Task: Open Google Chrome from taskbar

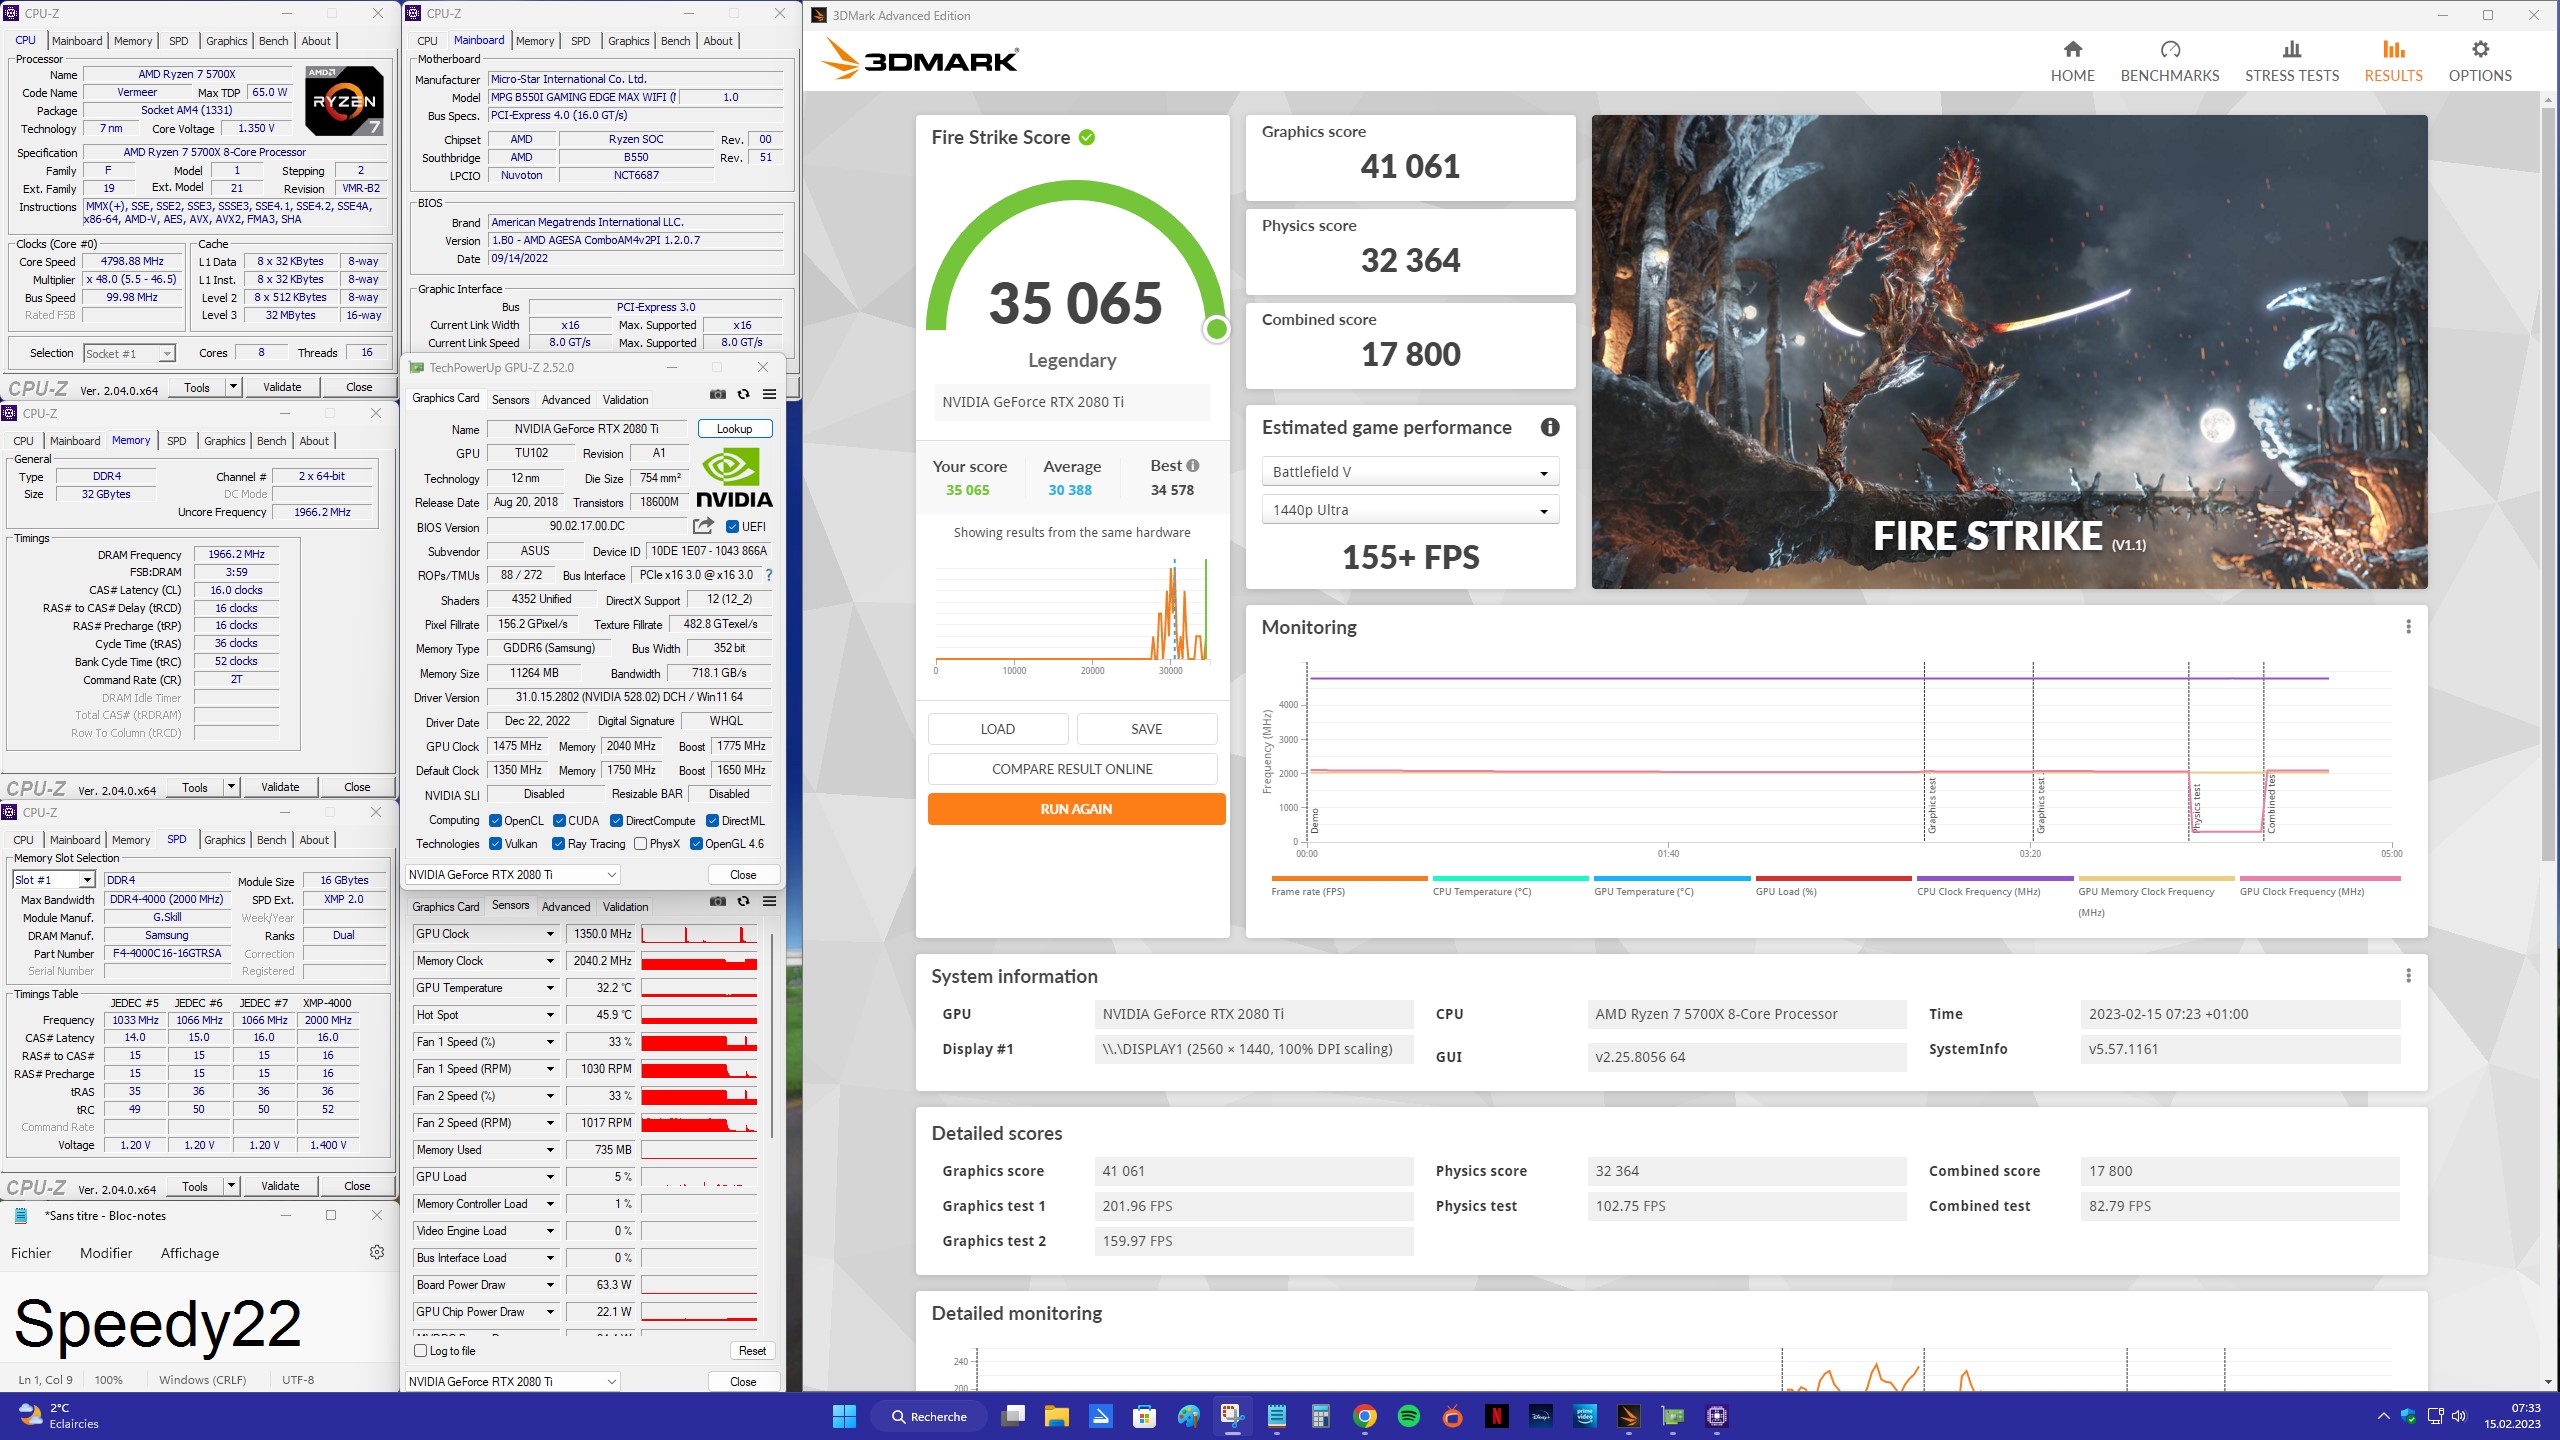Action: click(x=1365, y=1416)
